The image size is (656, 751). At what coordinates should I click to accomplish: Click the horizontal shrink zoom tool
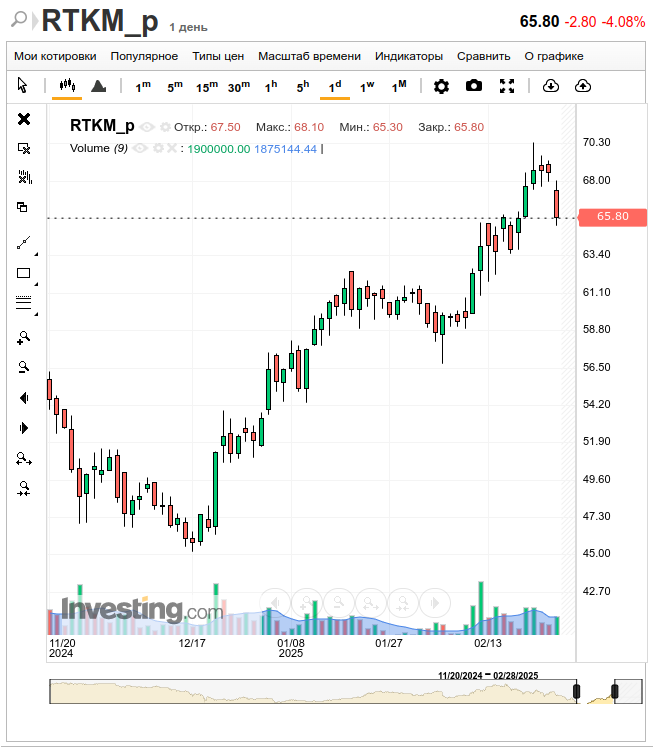pyautogui.click(x=24, y=489)
